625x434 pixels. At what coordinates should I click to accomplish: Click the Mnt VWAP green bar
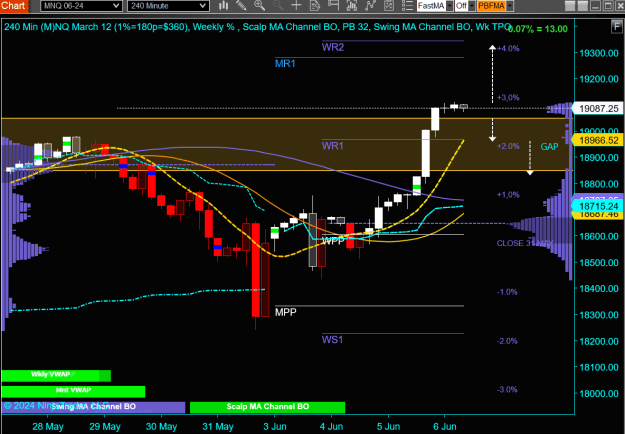[x=73, y=391]
